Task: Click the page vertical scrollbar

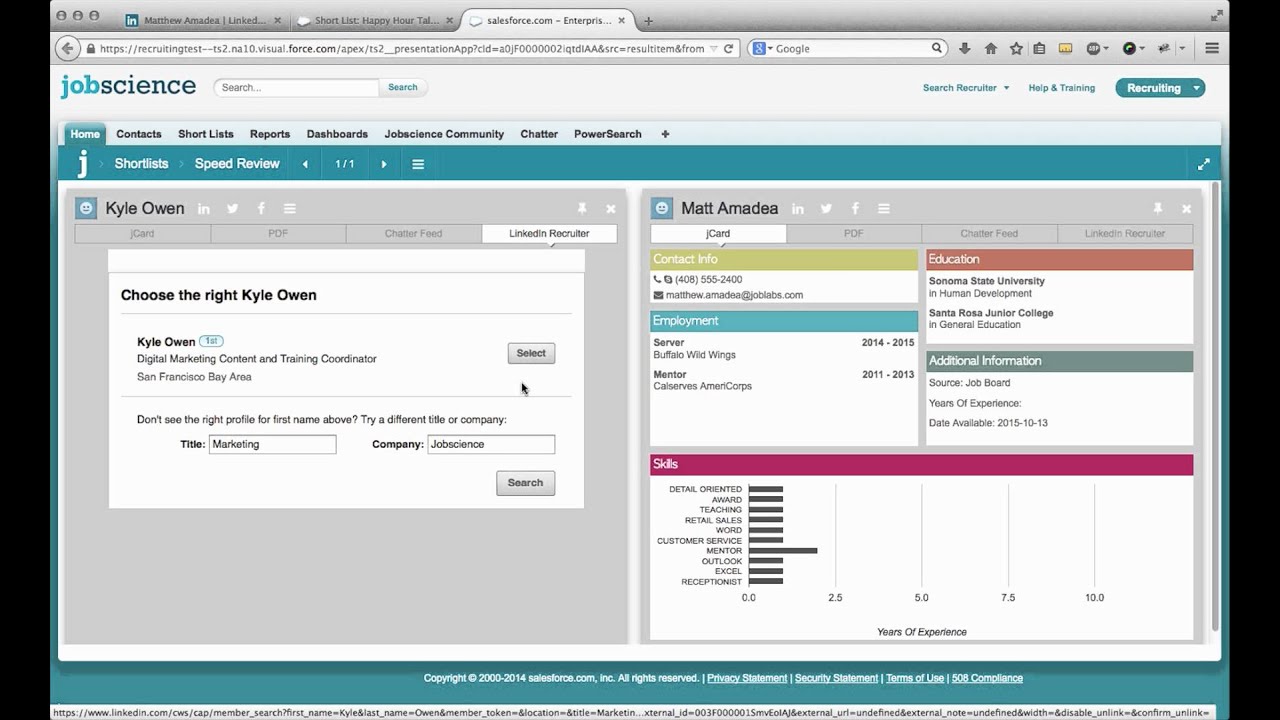Action: (x=1216, y=405)
